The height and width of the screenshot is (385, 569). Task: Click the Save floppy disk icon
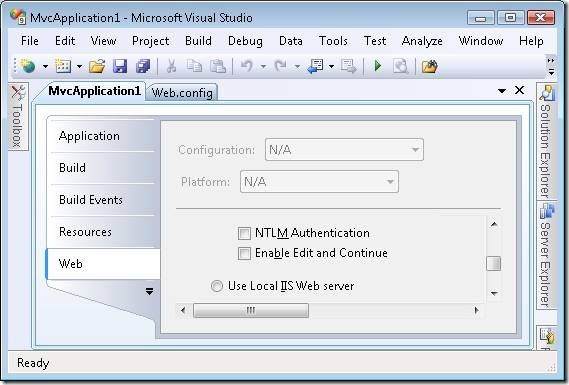click(x=120, y=66)
